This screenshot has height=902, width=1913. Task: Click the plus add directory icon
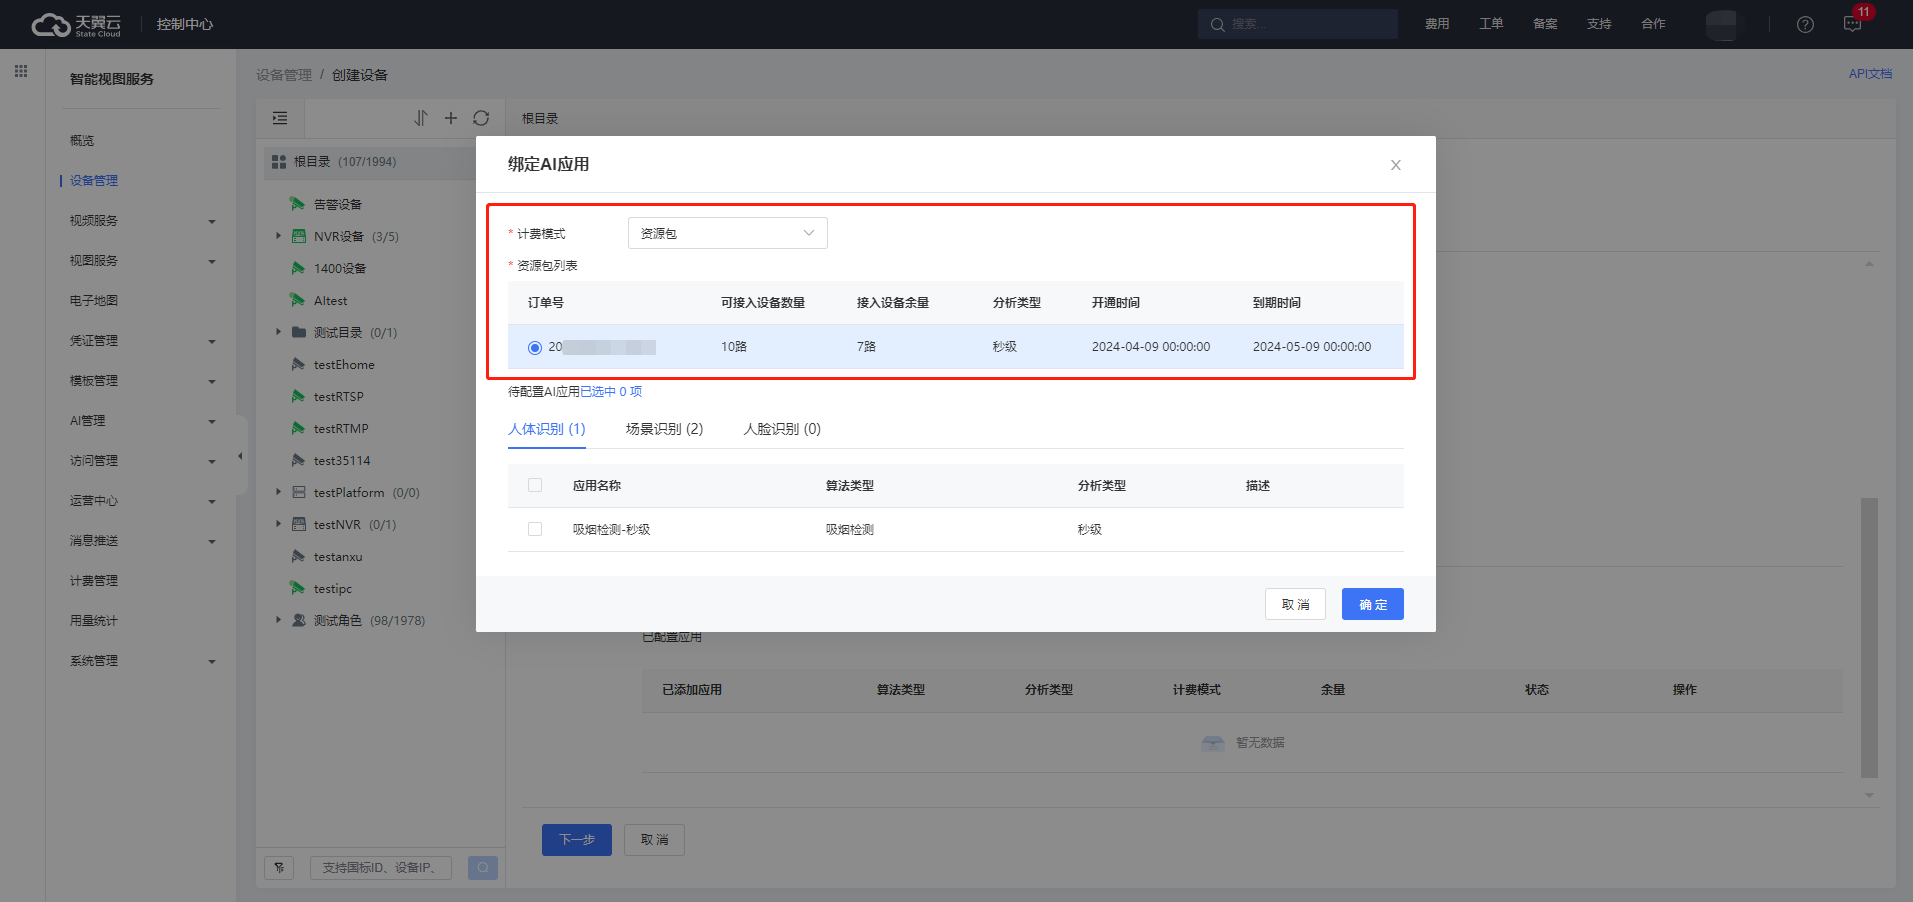[x=451, y=118]
